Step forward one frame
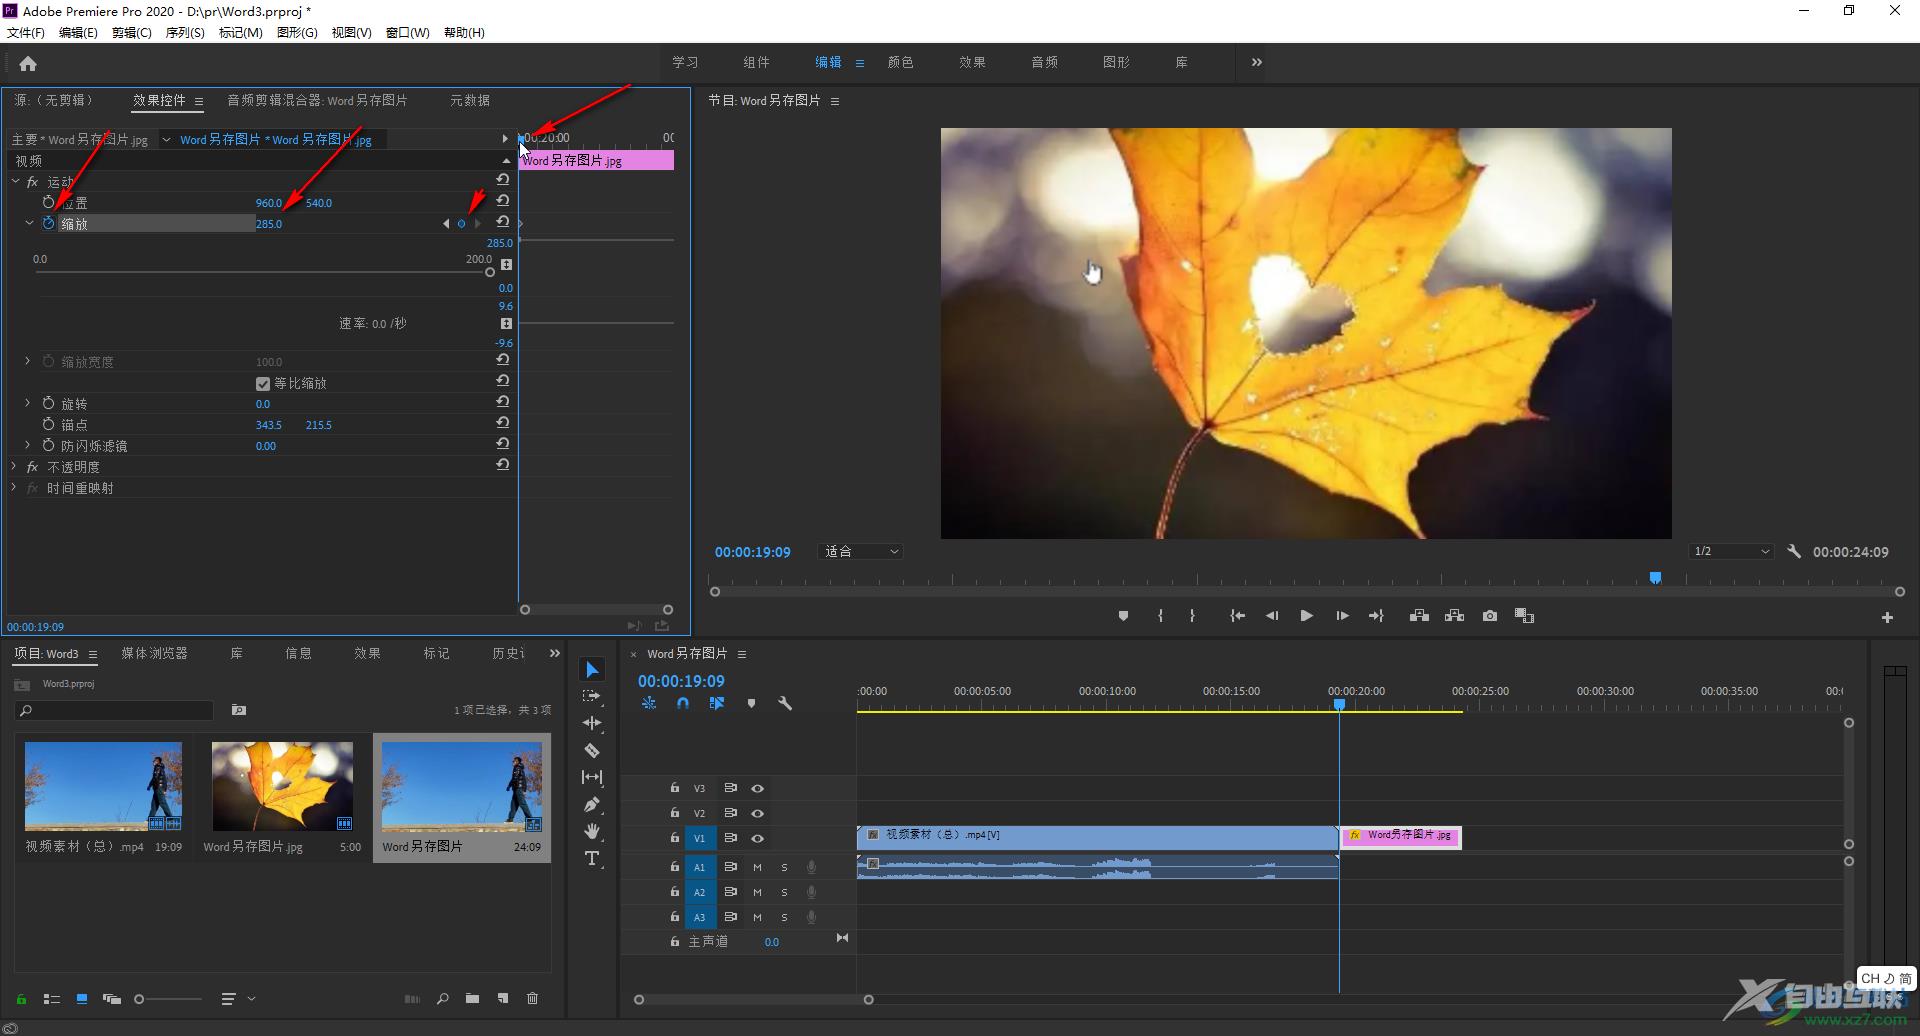The height and width of the screenshot is (1036, 1920). click(1342, 616)
